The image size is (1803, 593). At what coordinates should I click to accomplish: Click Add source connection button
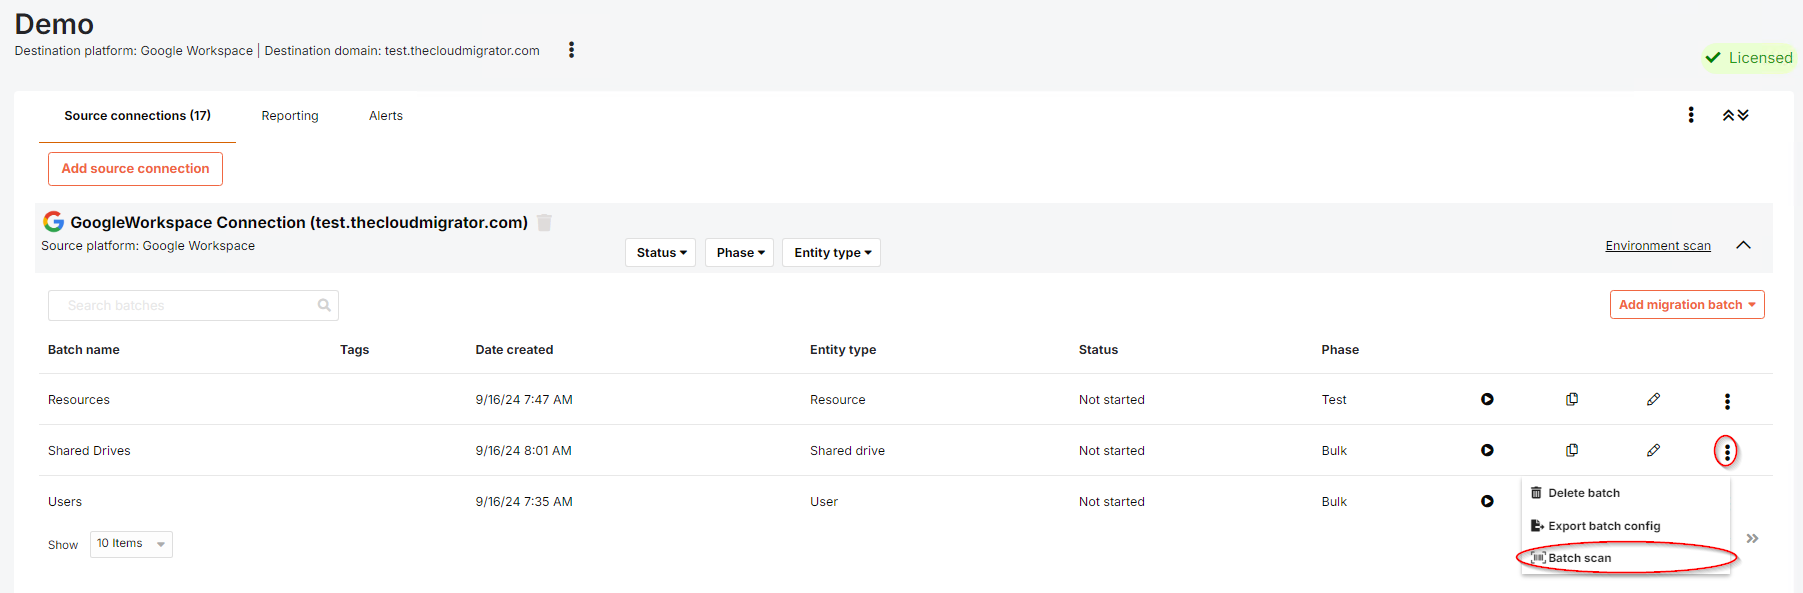point(135,168)
